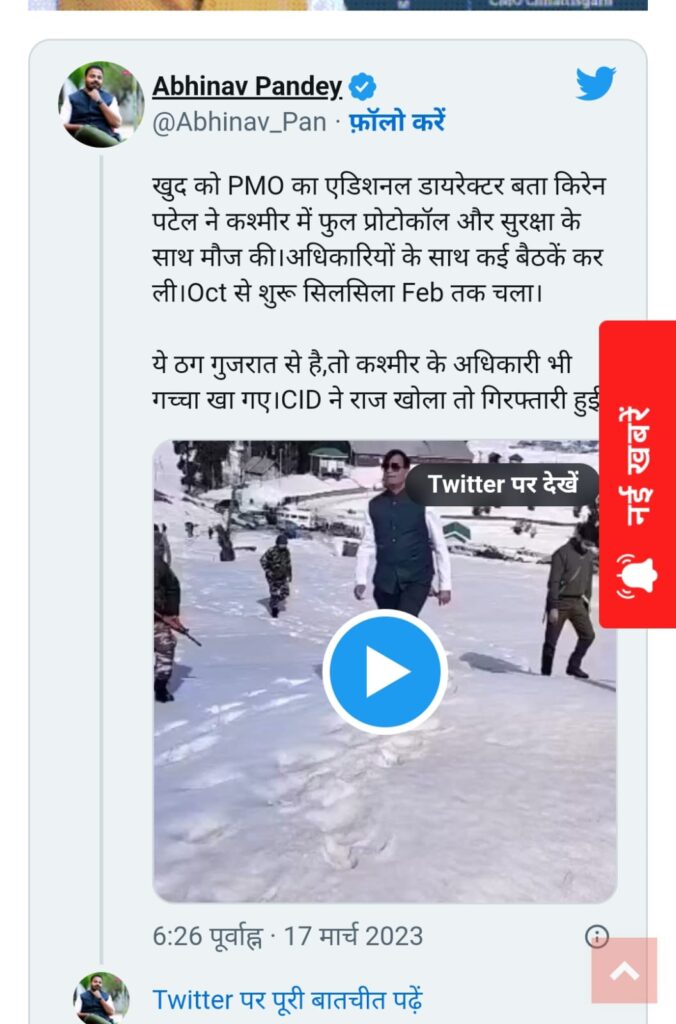
Task: Tap the tweet line beginning खुद को PMO
Action: (x=379, y=187)
